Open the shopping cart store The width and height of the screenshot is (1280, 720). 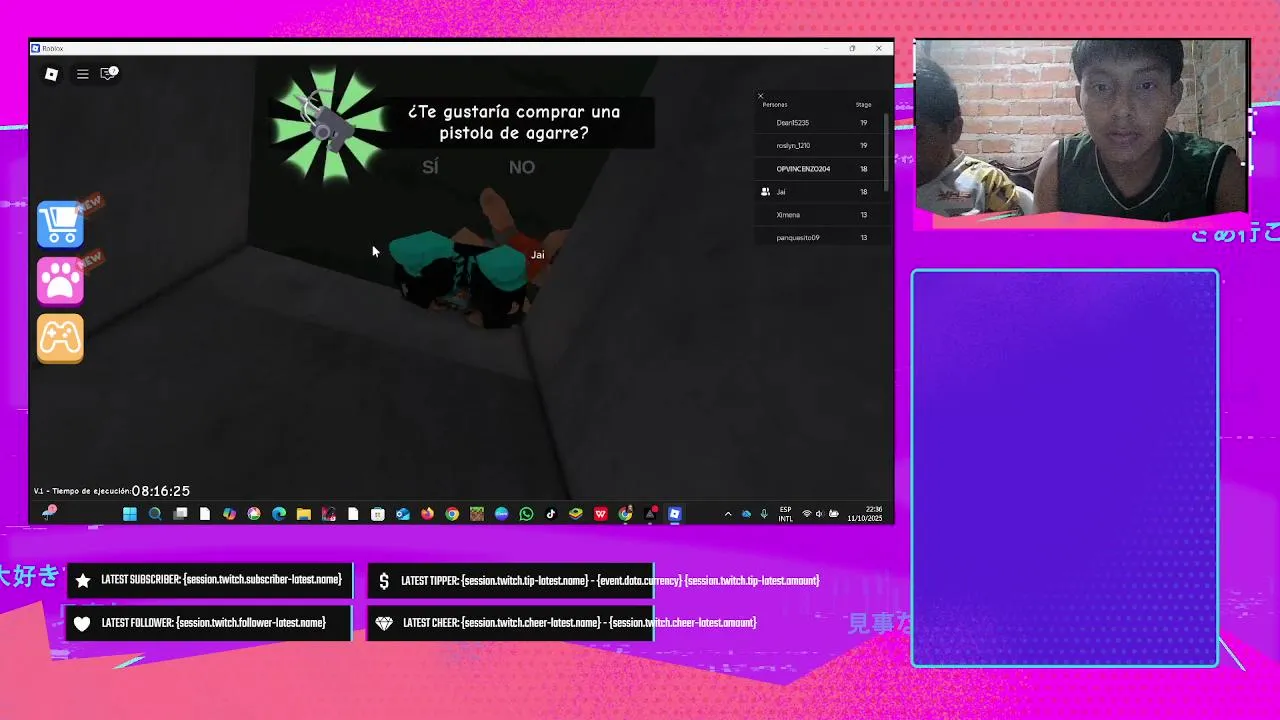click(60, 223)
